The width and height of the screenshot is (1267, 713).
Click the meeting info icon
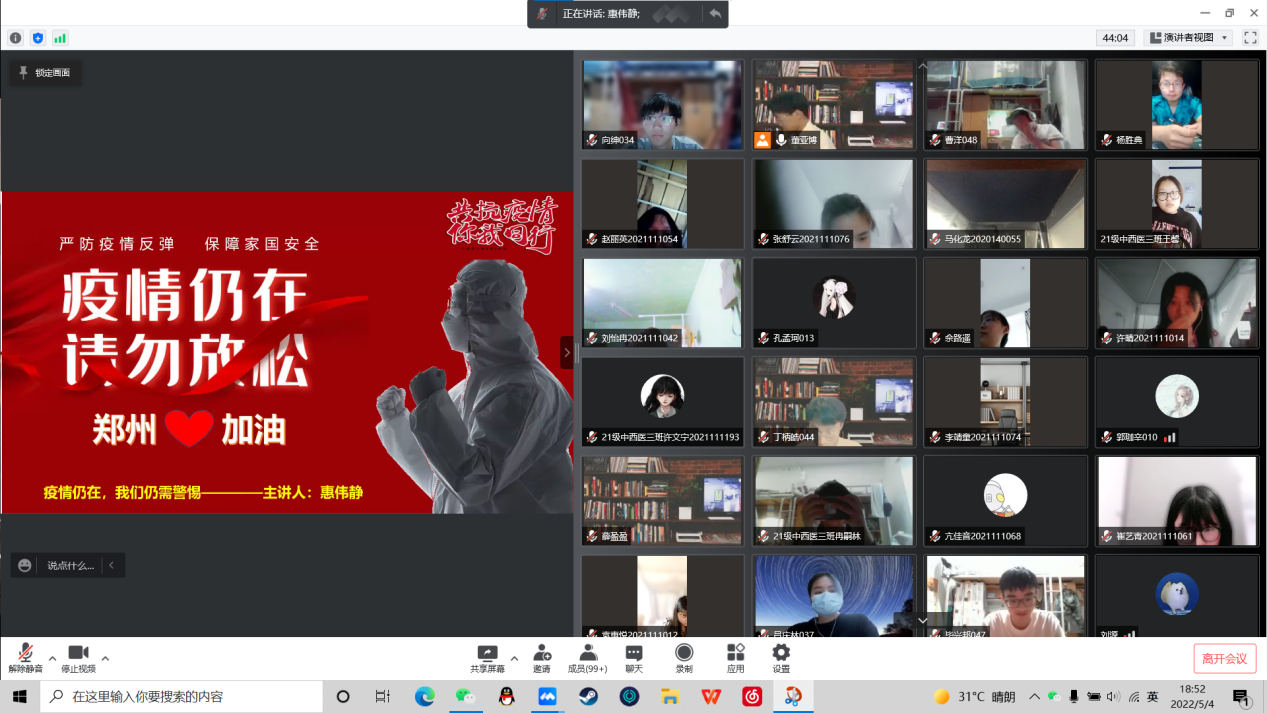pyautogui.click(x=16, y=38)
